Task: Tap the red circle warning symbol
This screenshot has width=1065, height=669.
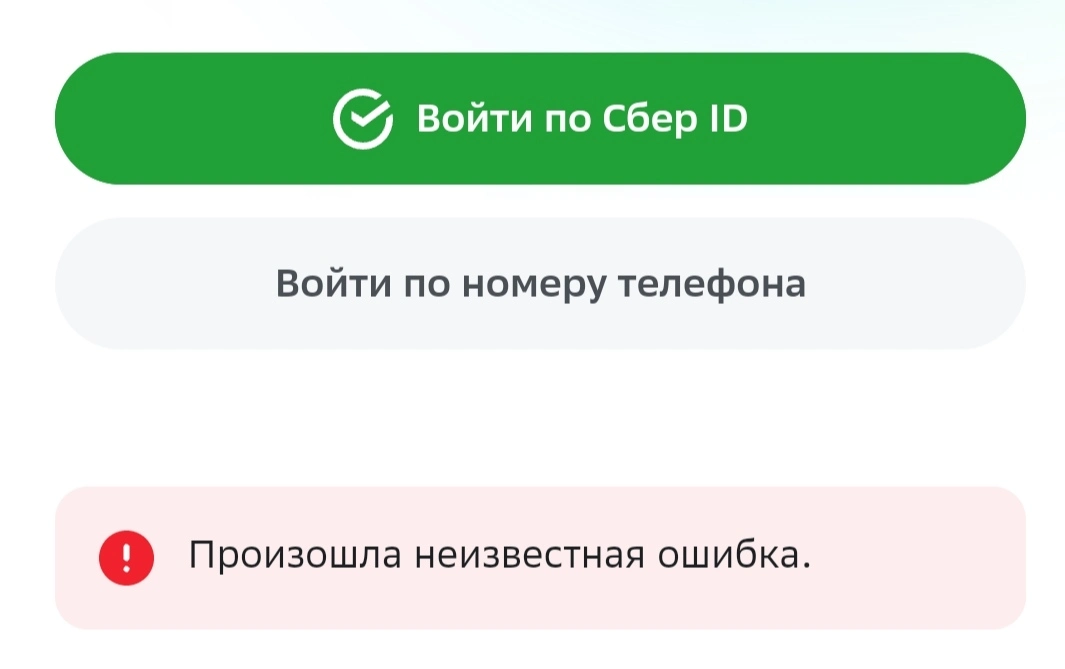Action: coord(126,558)
